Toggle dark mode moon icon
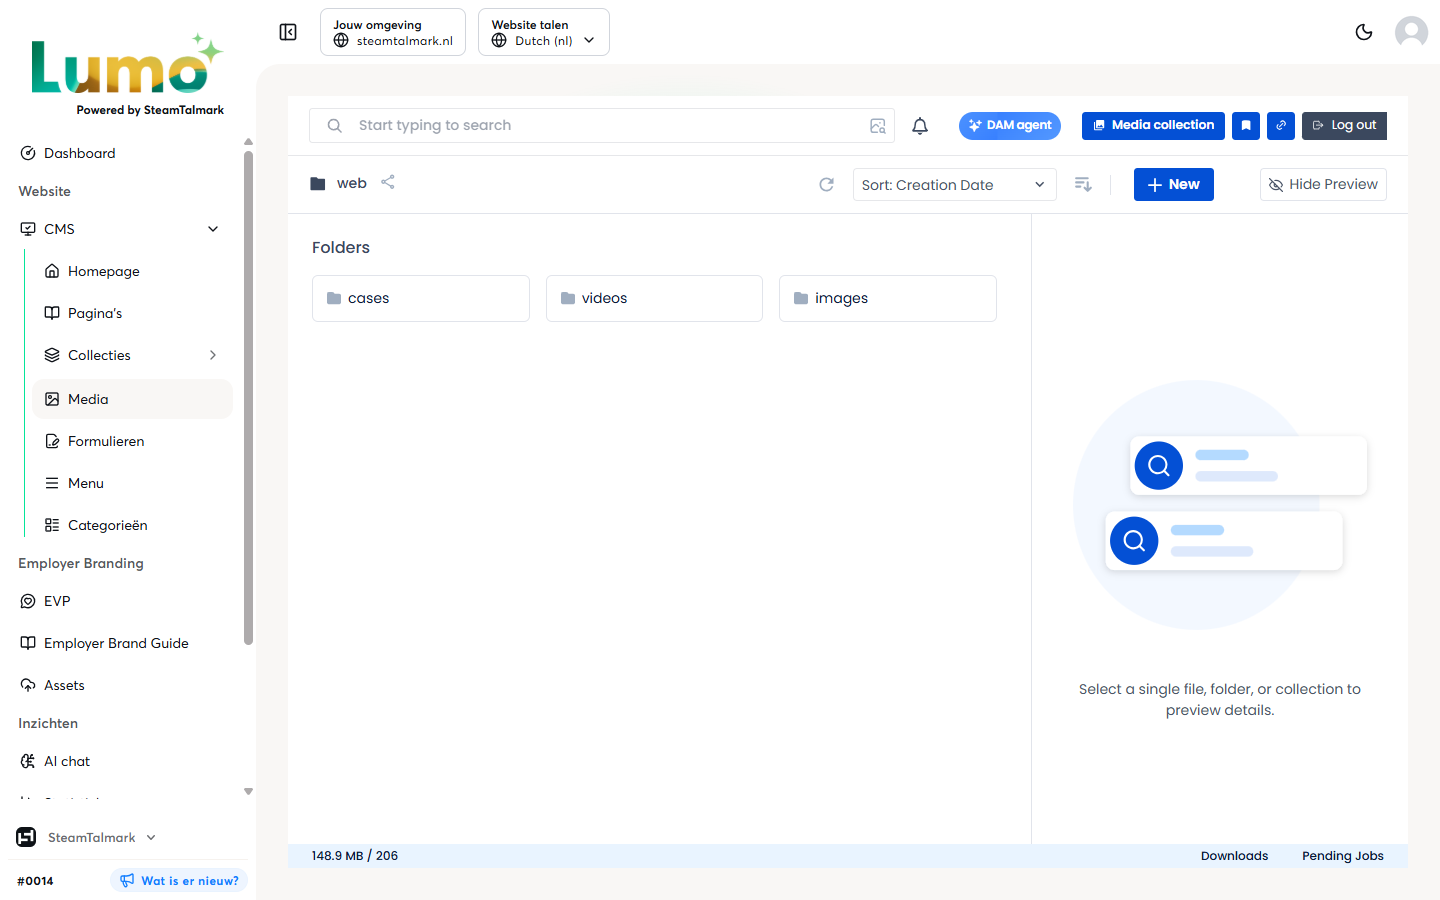1440x900 pixels. point(1364,32)
